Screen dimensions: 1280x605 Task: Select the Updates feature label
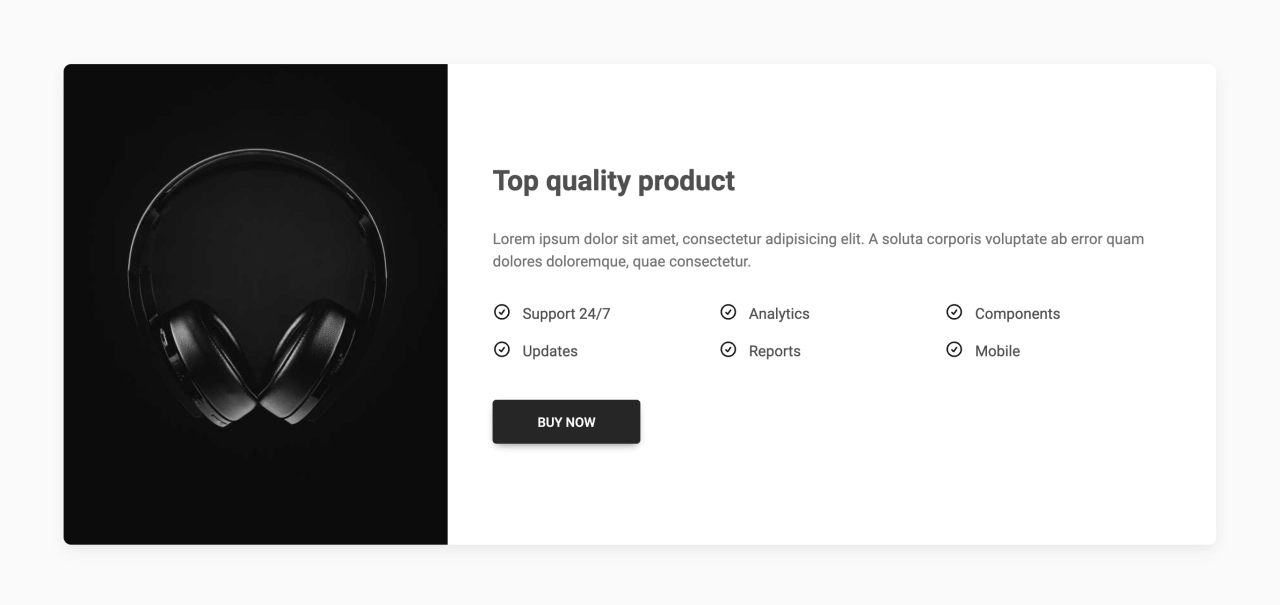(x=550, y=352)
